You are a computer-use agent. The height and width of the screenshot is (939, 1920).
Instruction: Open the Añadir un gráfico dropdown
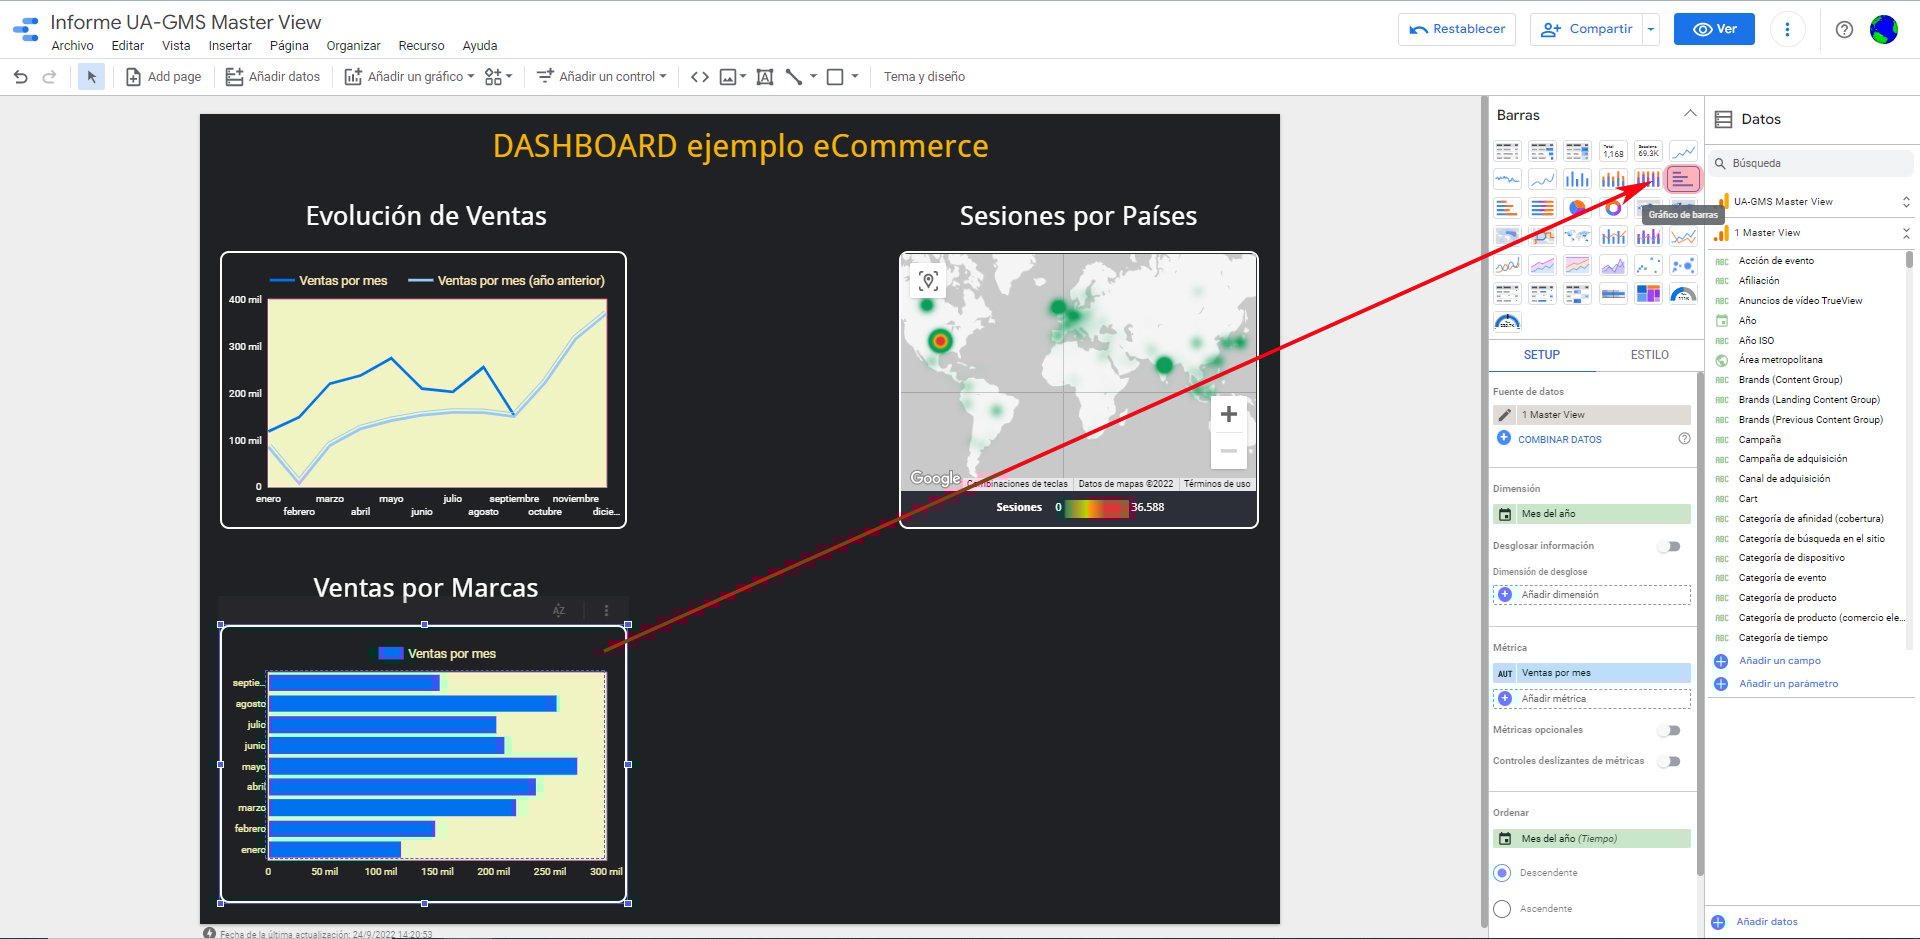click(410, 77)
